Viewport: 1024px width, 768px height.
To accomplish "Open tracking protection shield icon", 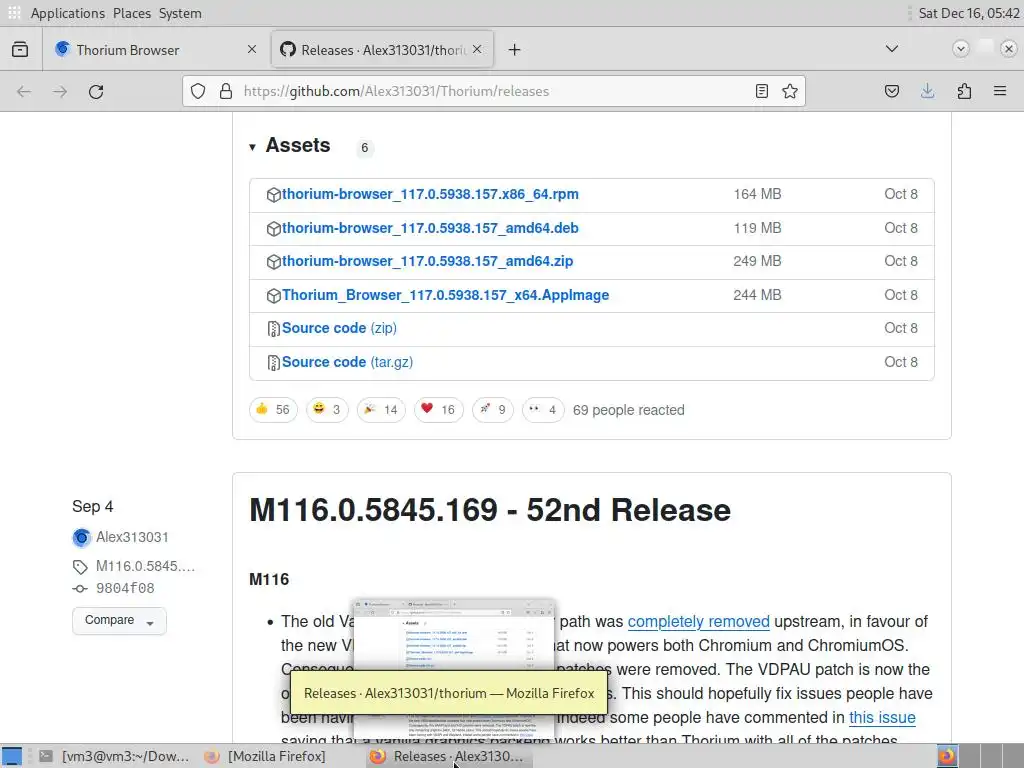I will (x=198, y=91).
